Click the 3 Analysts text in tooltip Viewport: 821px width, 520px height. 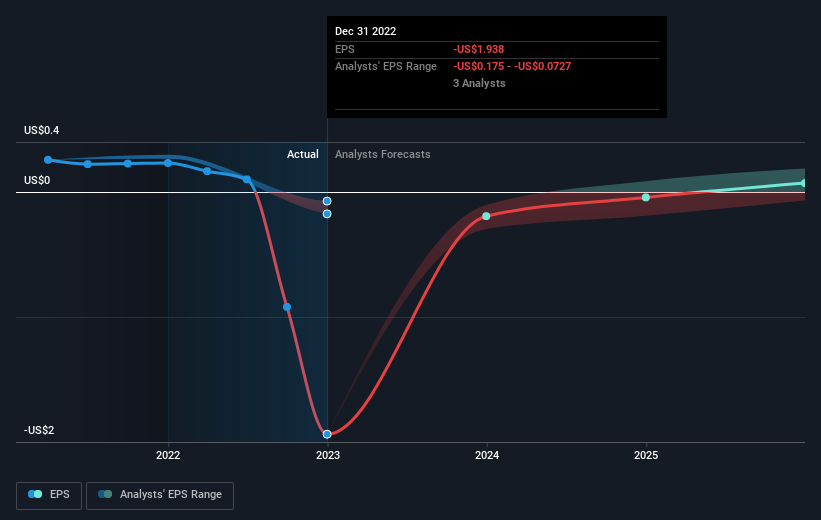[x=479, y=83]
